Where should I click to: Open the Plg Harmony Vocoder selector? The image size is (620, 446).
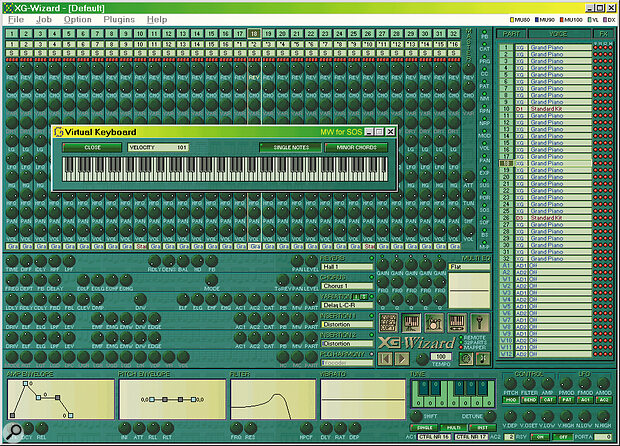point(347,363)
